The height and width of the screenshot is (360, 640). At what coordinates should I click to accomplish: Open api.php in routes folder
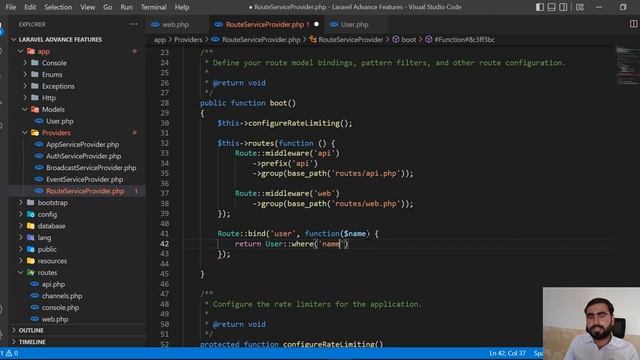(53, 284)
